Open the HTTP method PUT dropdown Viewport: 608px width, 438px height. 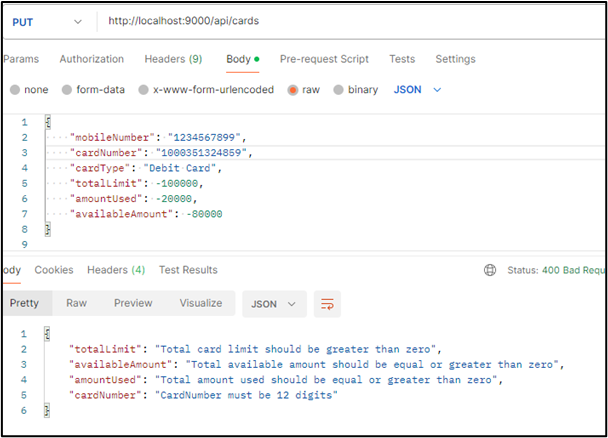click(47, 22)
